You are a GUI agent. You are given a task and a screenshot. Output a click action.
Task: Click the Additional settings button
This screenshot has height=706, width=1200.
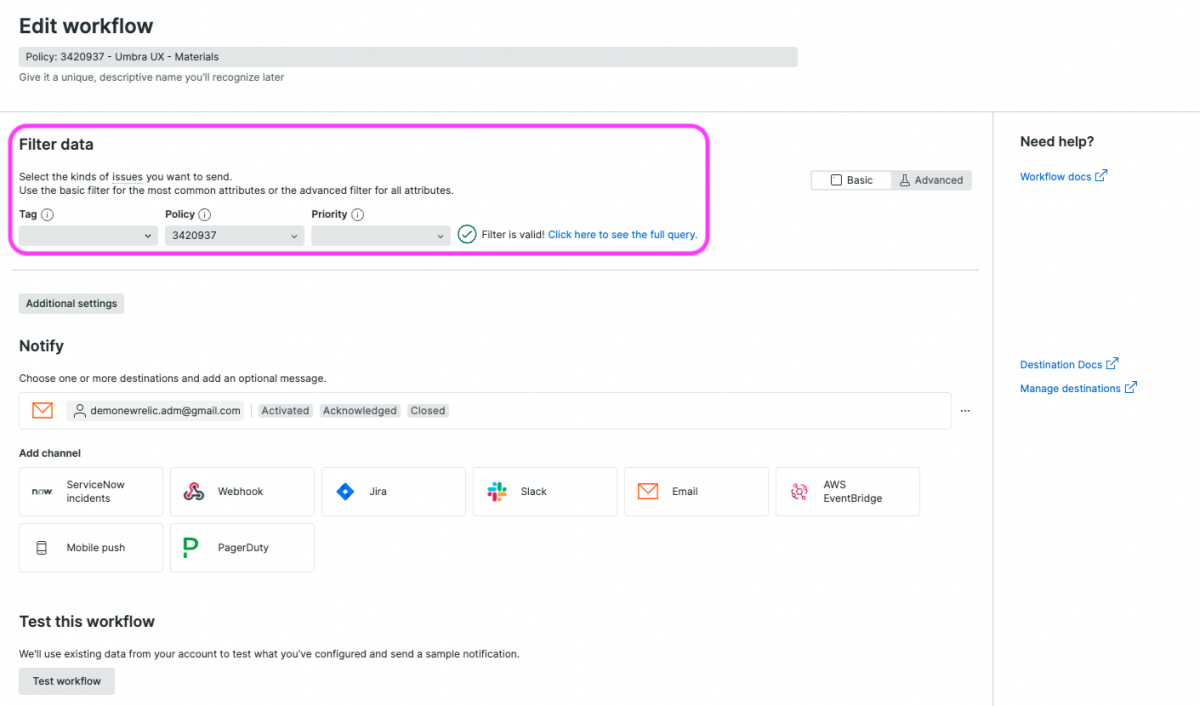(71, 304)
